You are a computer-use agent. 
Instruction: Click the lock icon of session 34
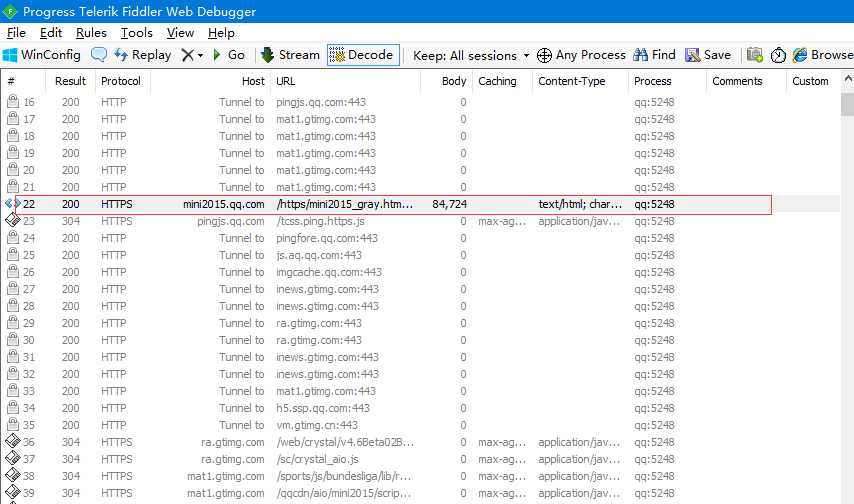[13, 408]
